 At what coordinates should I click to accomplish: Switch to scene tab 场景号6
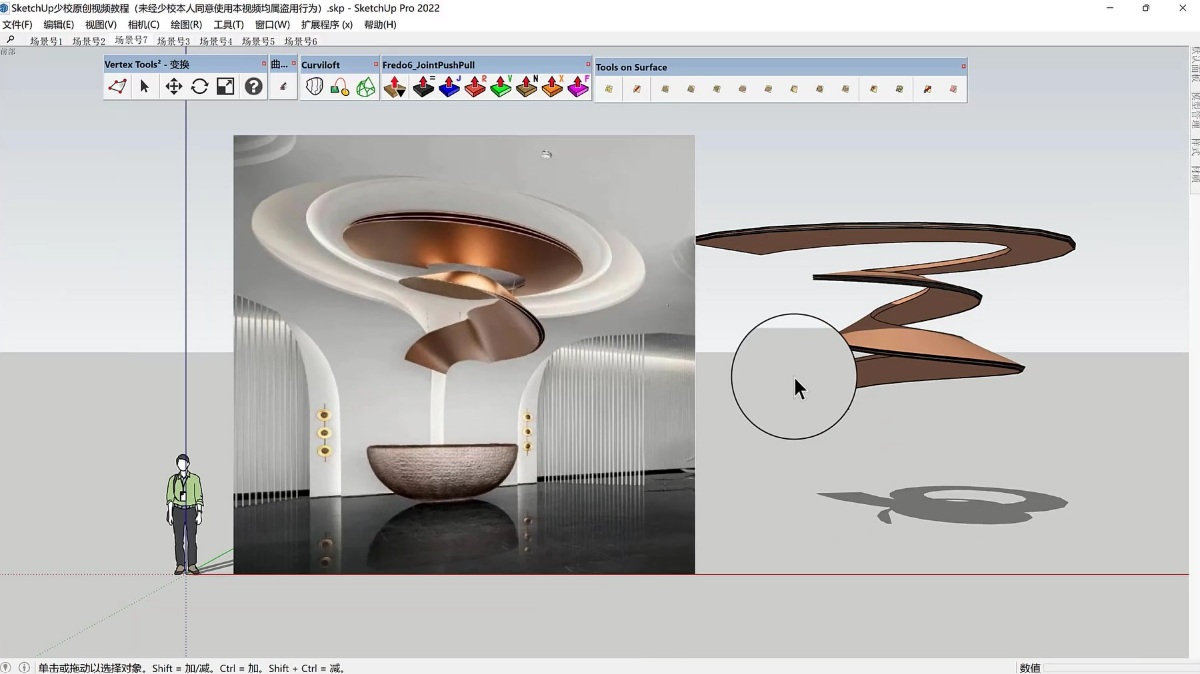pyautogui.click(x=301, y=42)
